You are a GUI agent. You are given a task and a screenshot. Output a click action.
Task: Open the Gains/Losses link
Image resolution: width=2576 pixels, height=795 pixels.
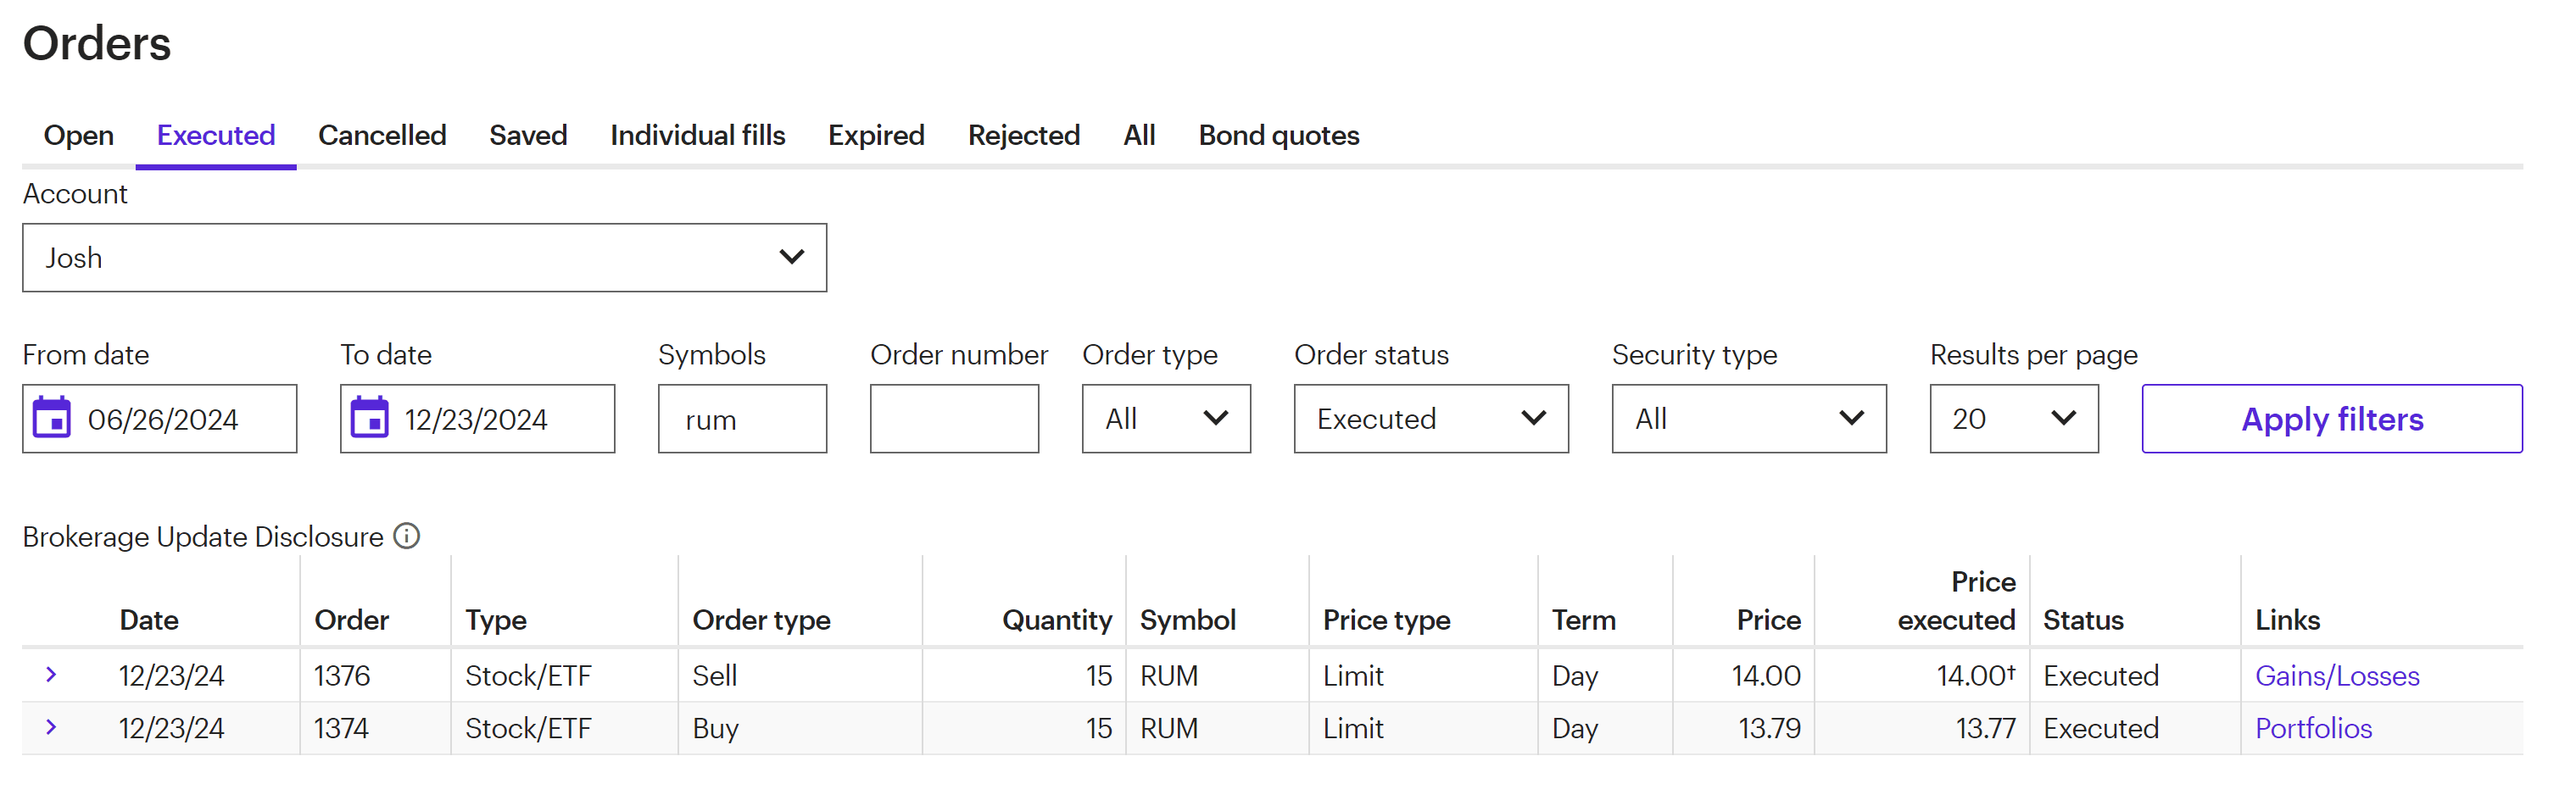pyautogui.click(x=2336, y=676)
